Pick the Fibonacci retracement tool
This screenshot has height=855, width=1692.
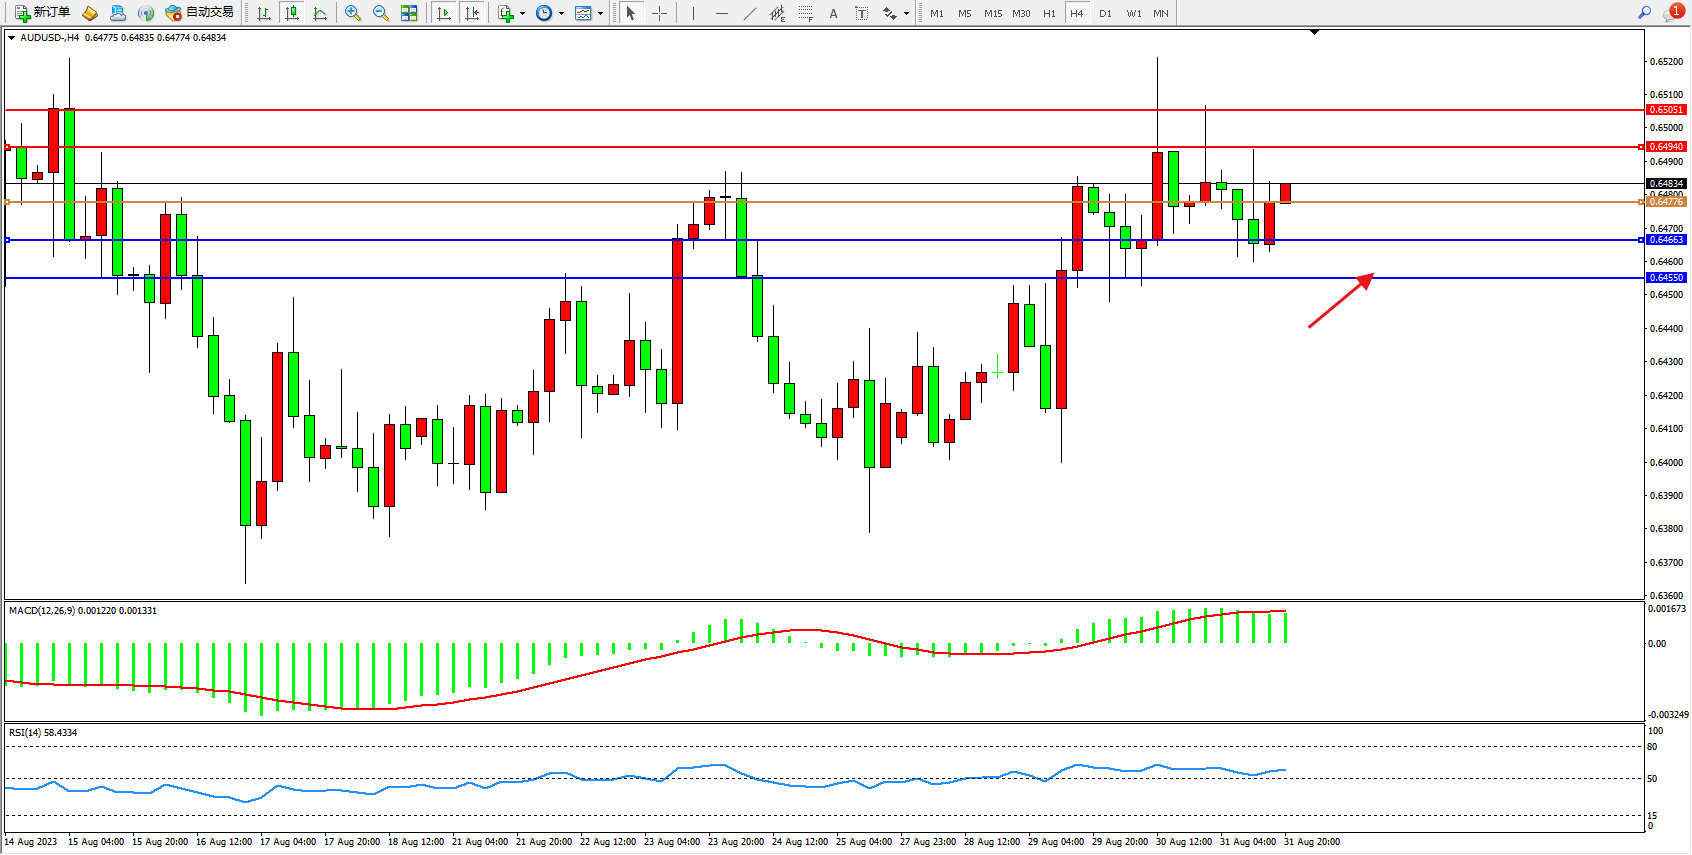pyautogui.click(x=806, y=13)
